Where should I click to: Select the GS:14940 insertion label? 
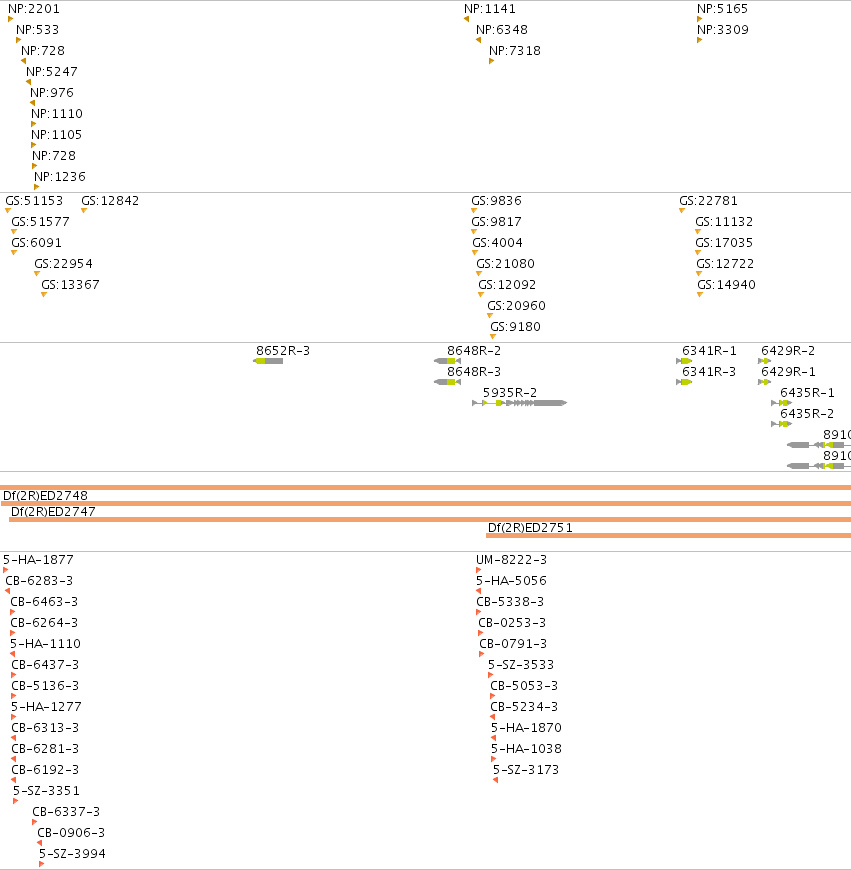click(727, 285)
